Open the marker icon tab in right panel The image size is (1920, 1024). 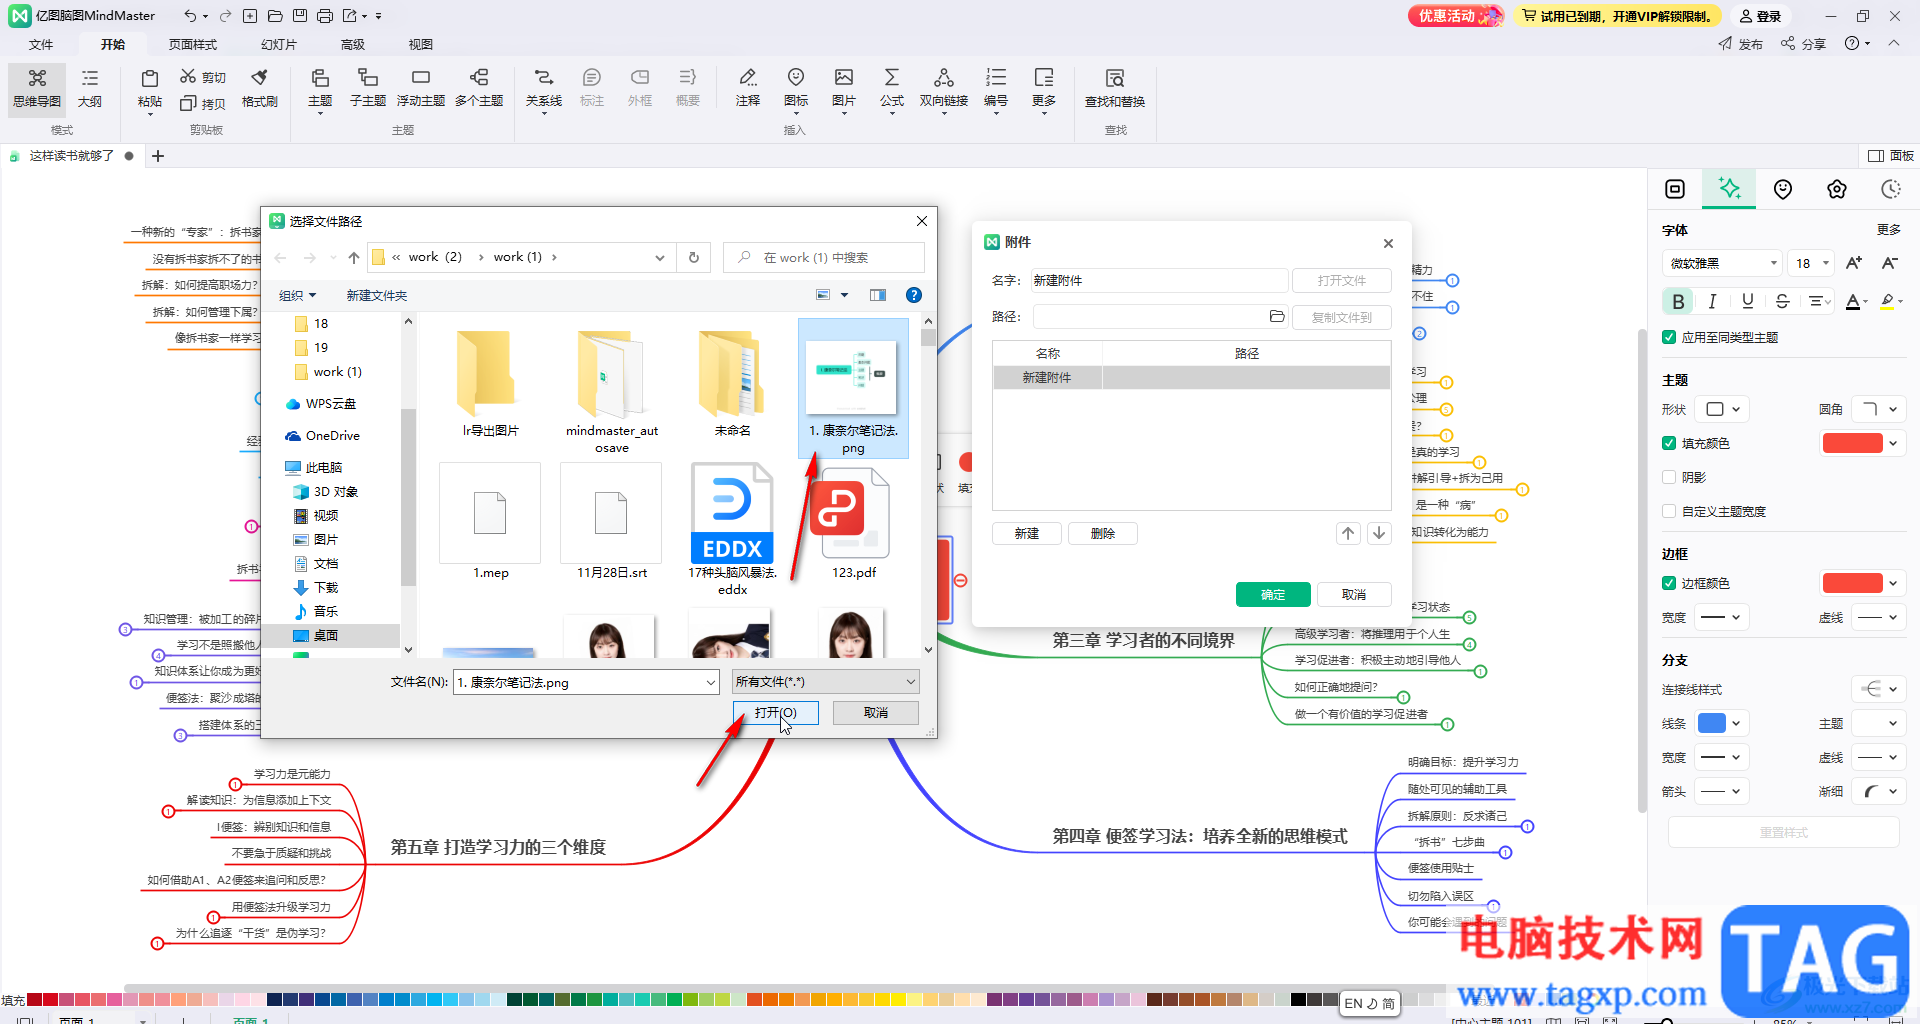coord(1783,189)
